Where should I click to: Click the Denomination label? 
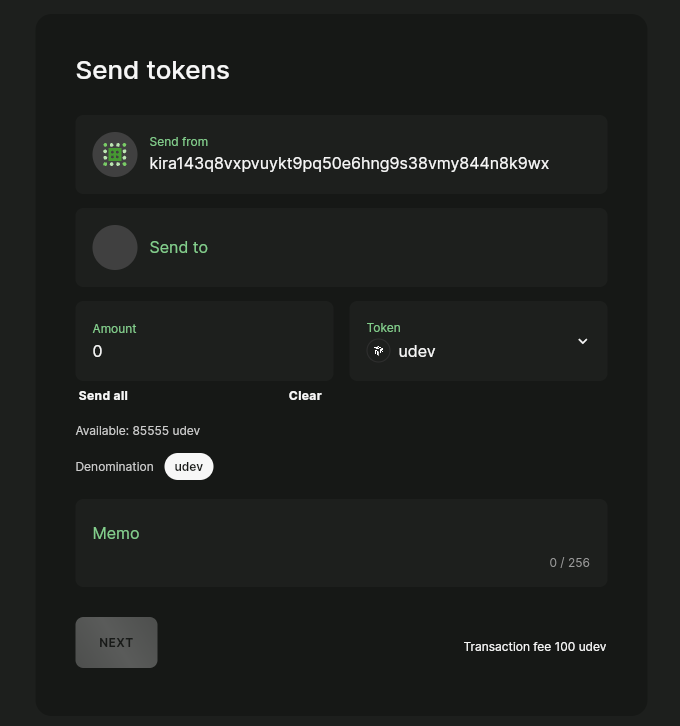114,467
